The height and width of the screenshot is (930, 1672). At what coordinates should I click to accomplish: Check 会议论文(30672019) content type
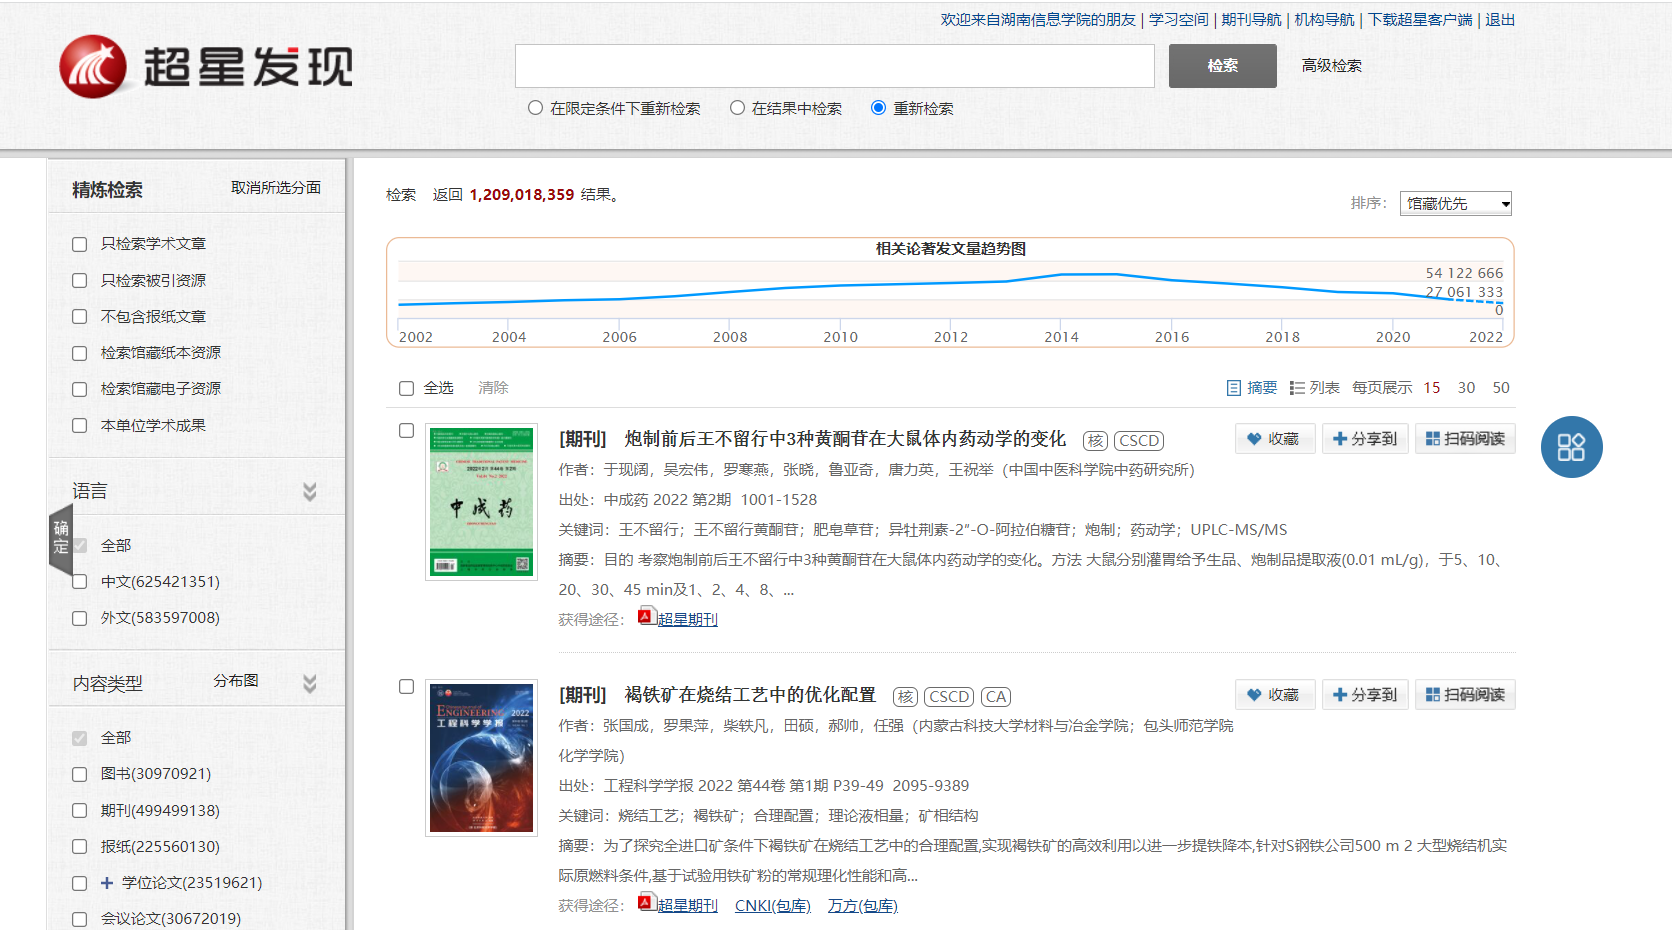tap(80, 919)
